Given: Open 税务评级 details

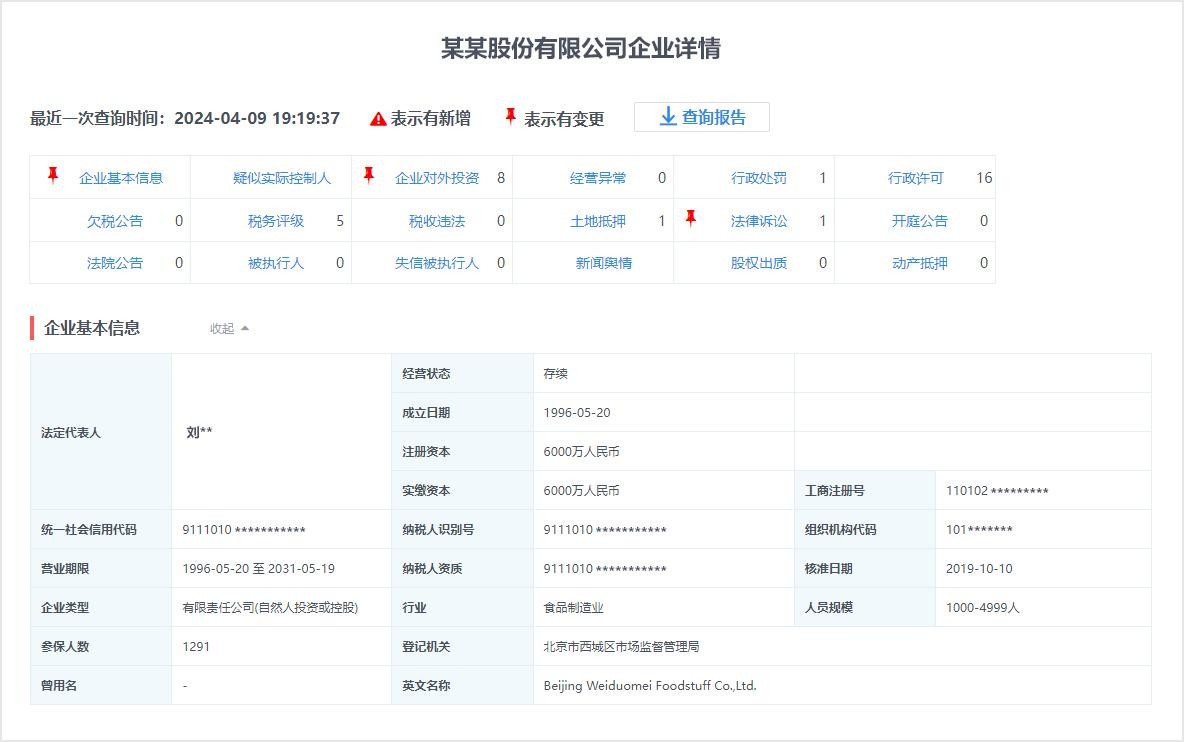Looking at the screenshot, I should [276, 221].
